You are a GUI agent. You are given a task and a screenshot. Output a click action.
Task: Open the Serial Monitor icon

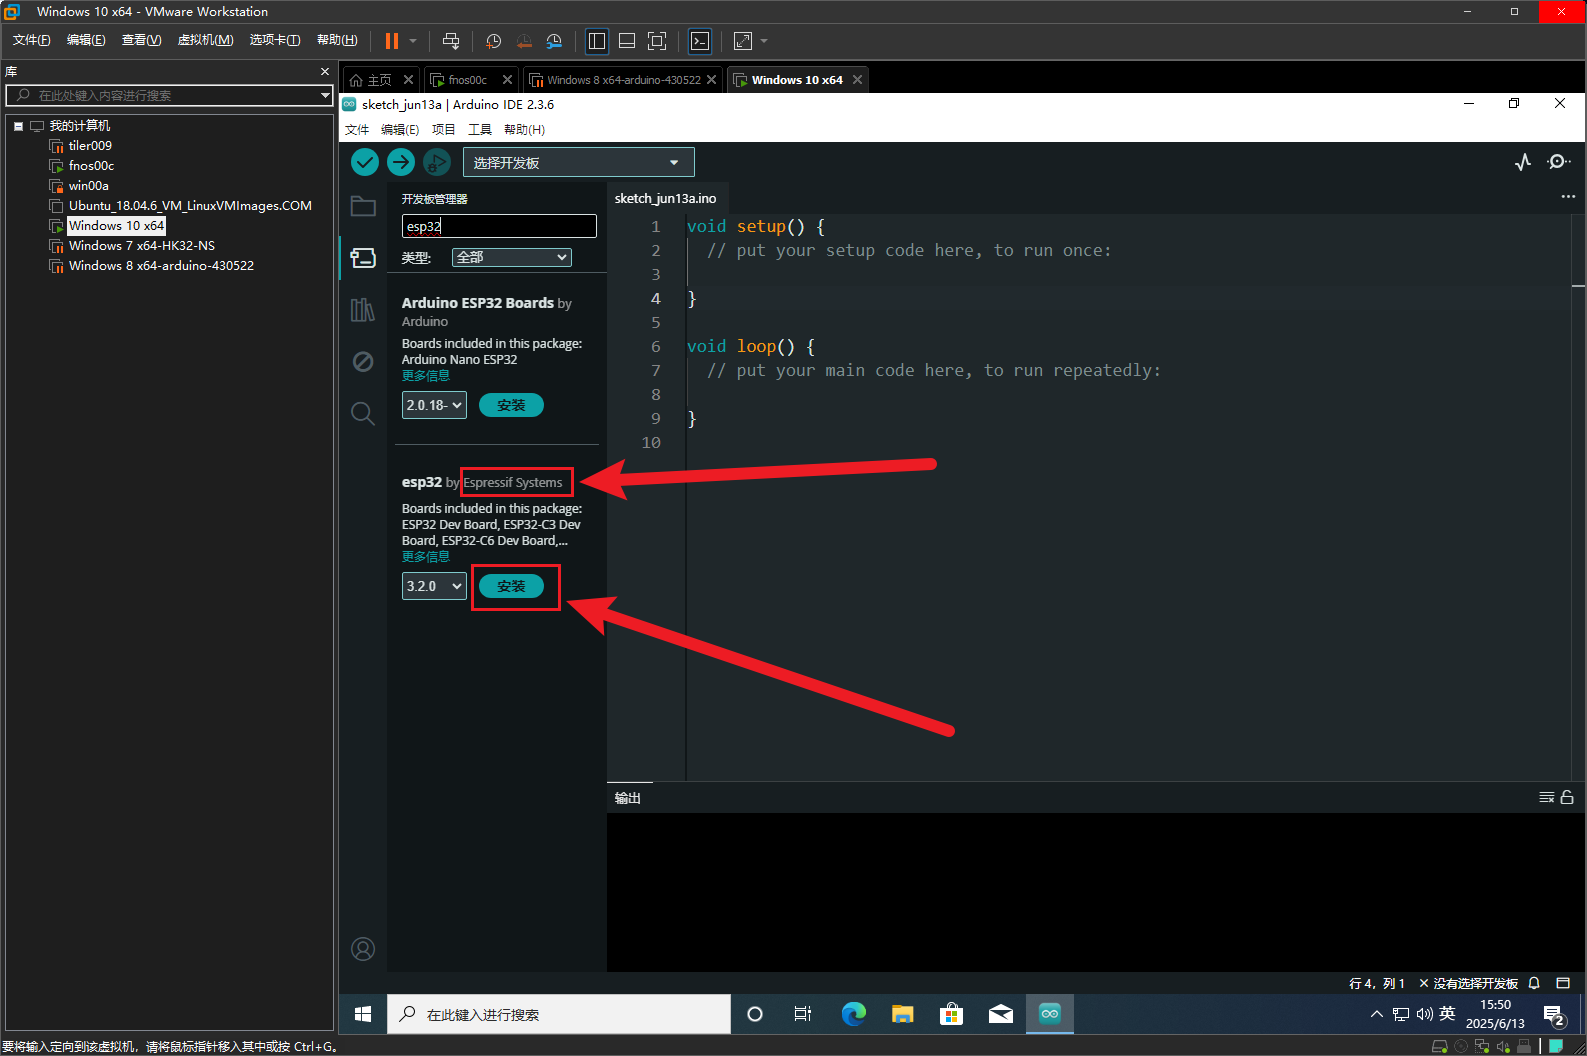1558,162
